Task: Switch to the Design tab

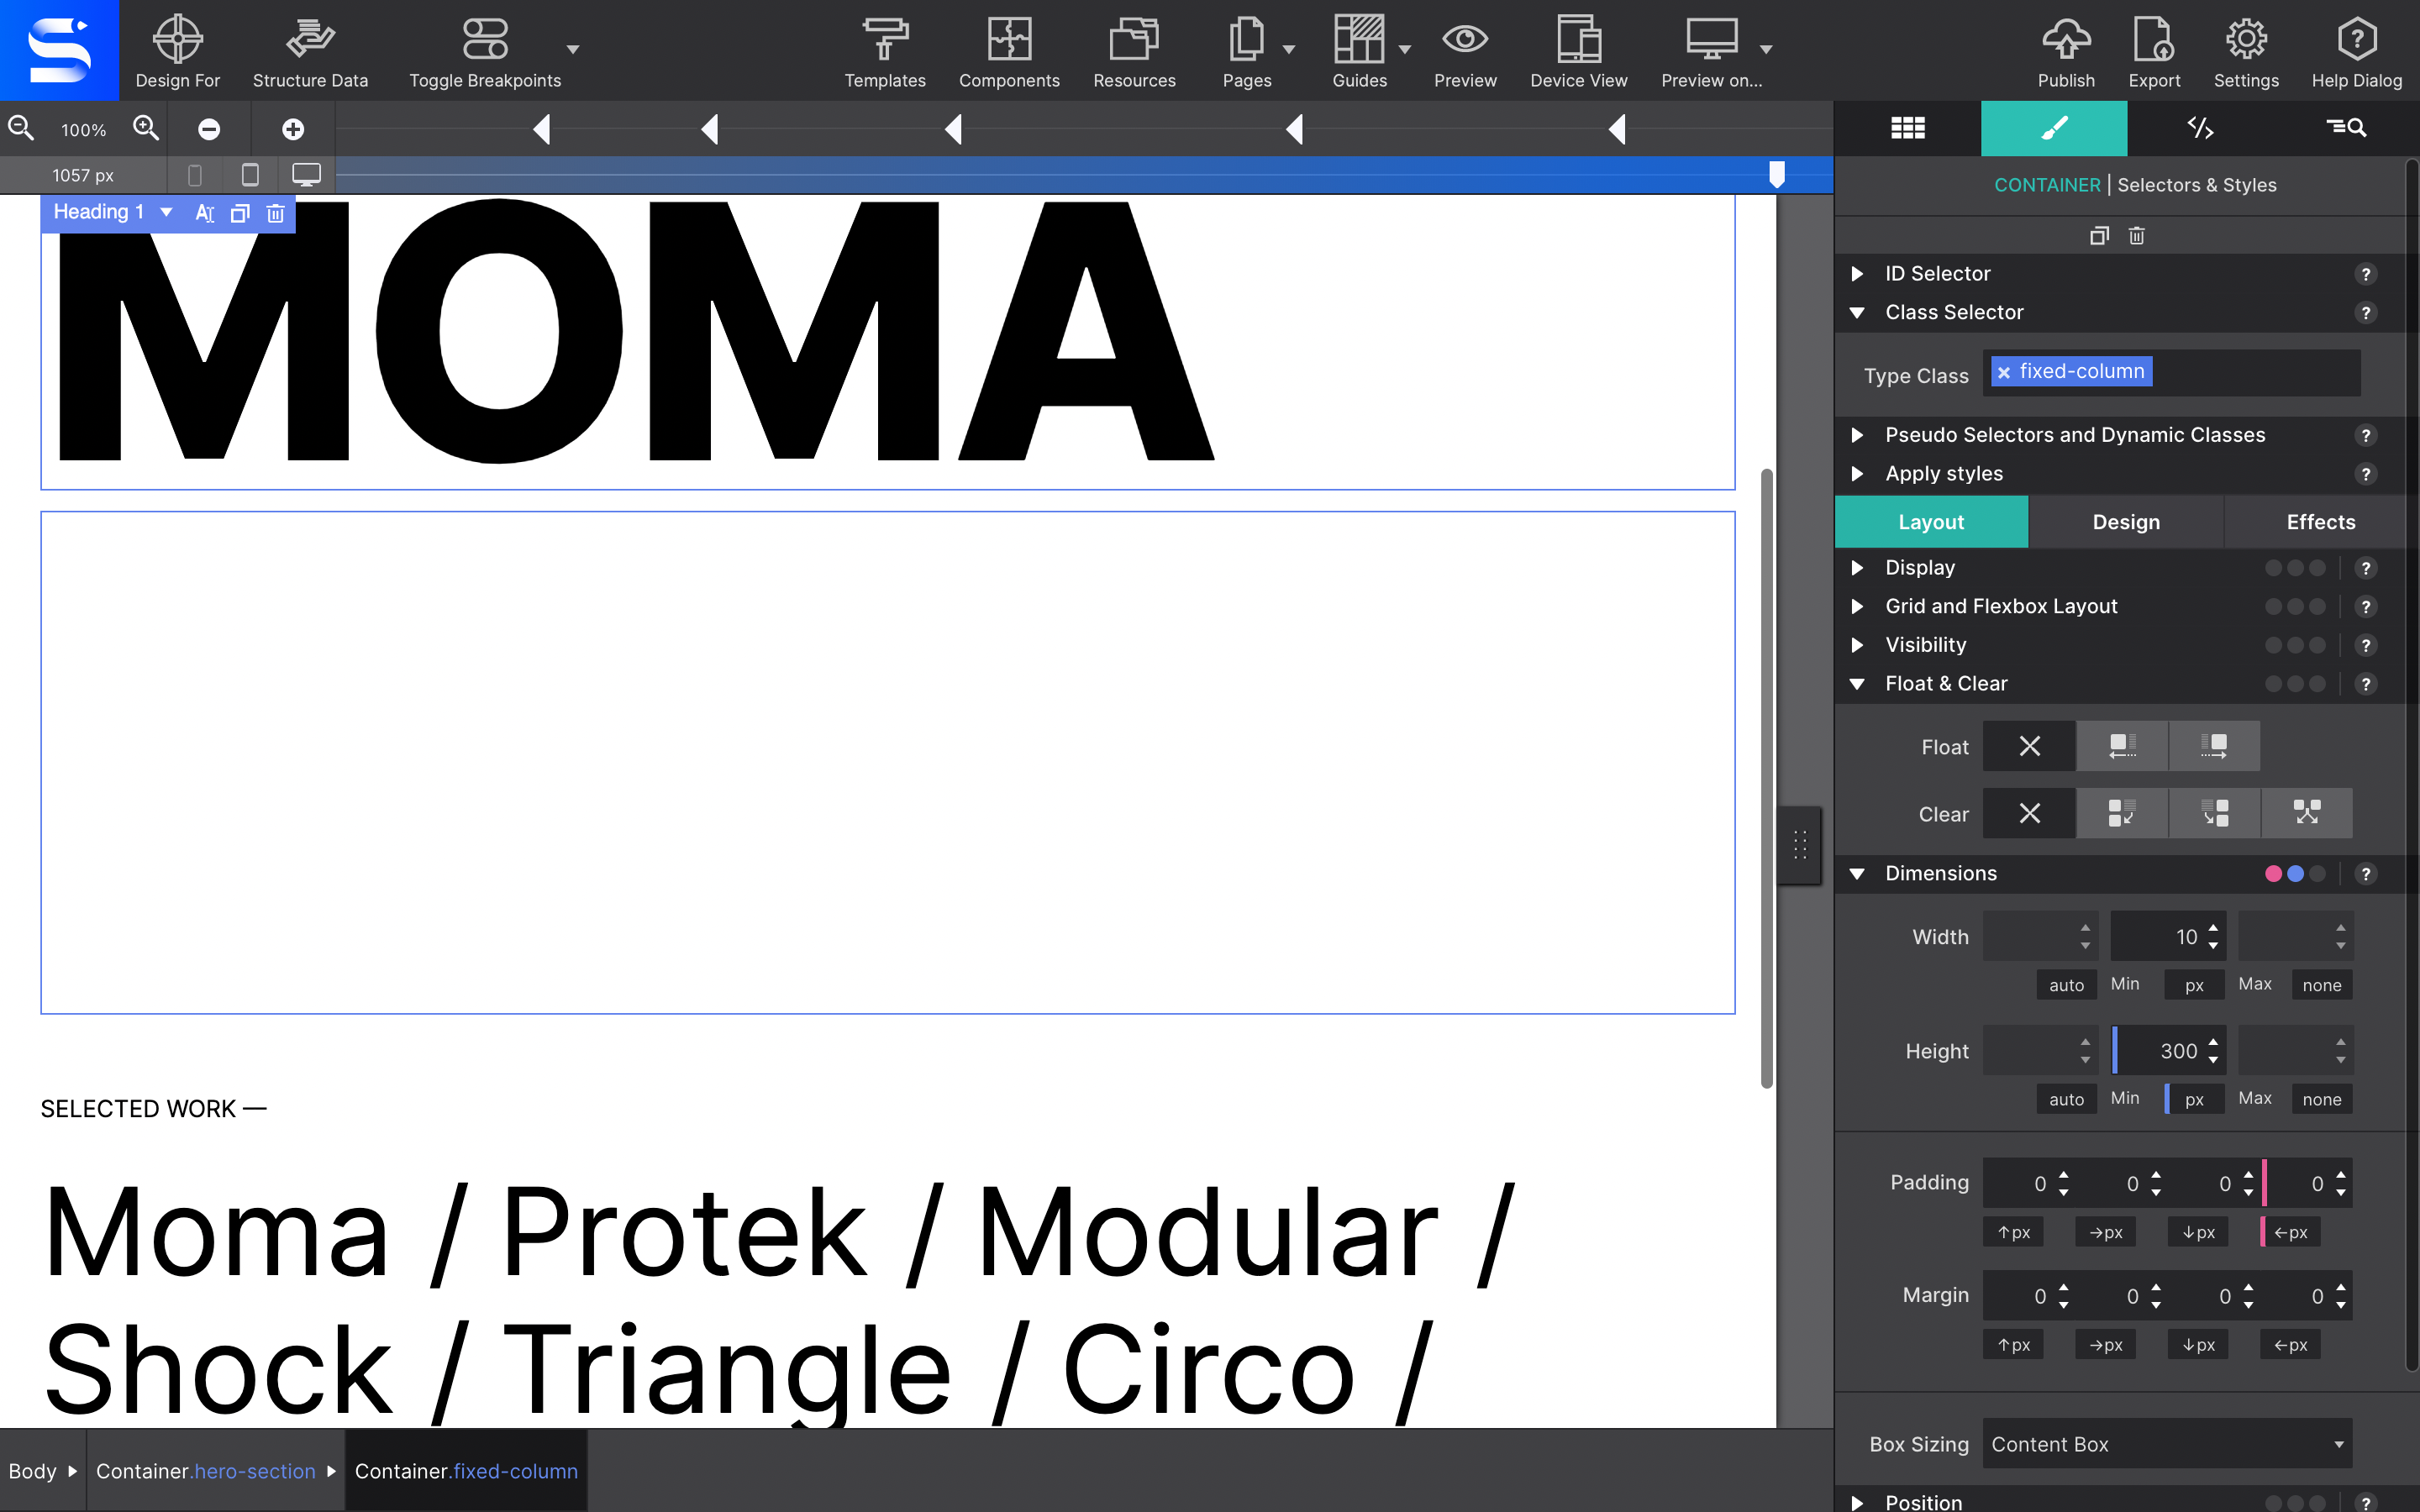Action: (2124, 521)
